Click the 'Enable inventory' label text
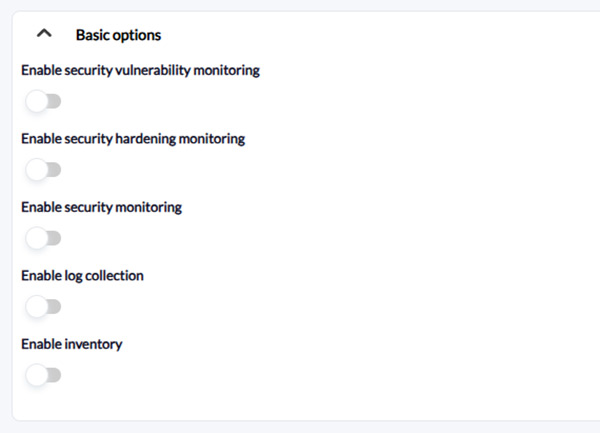Viewport: 600px width, 433px height. 71,344
